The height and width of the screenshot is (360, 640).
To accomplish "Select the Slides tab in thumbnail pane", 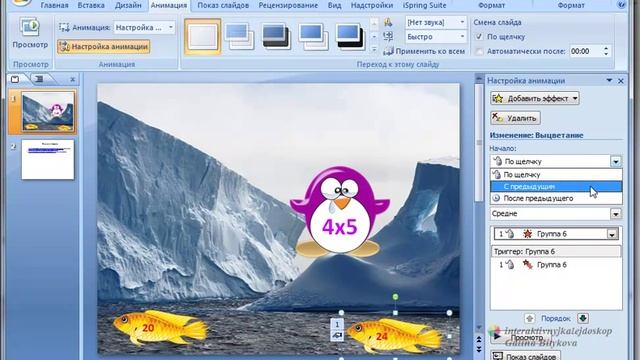I will point(16,79).
